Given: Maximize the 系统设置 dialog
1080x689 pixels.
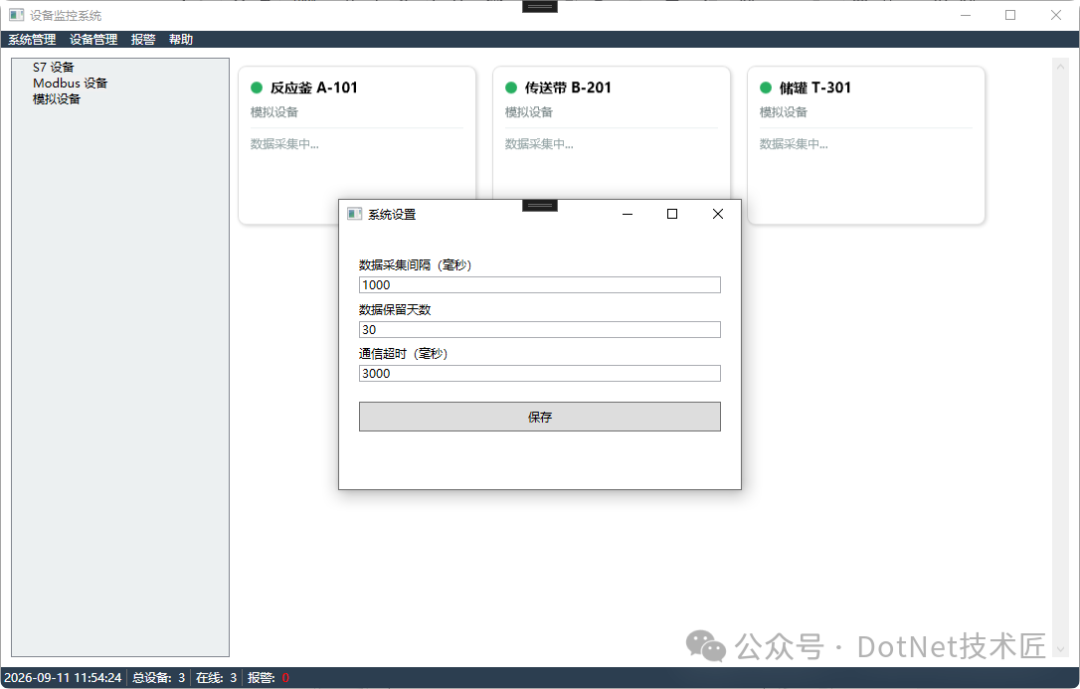Looking at the screenshot, I should pyautogui.click(x=672, y=214).
